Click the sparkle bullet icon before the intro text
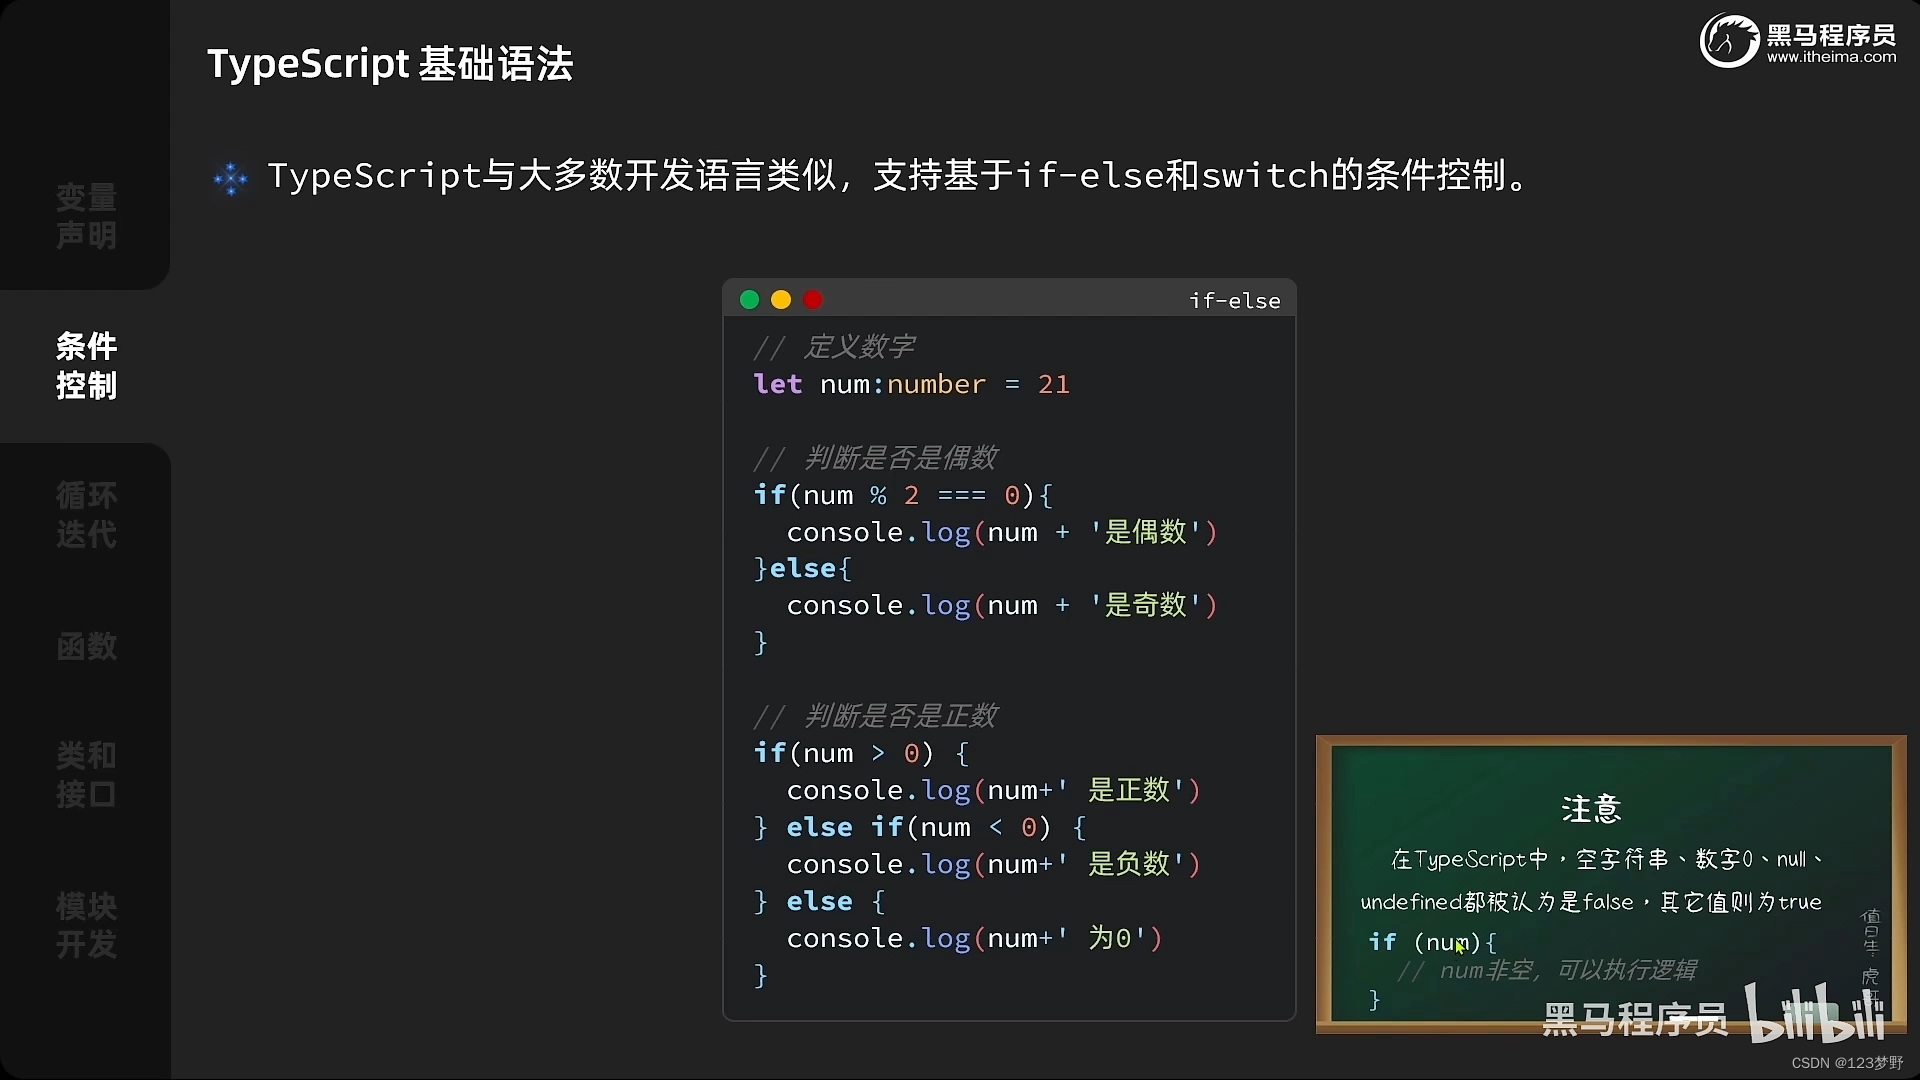The width and height of the screenshot is (1920, 1080). click(x=230, y=177)
